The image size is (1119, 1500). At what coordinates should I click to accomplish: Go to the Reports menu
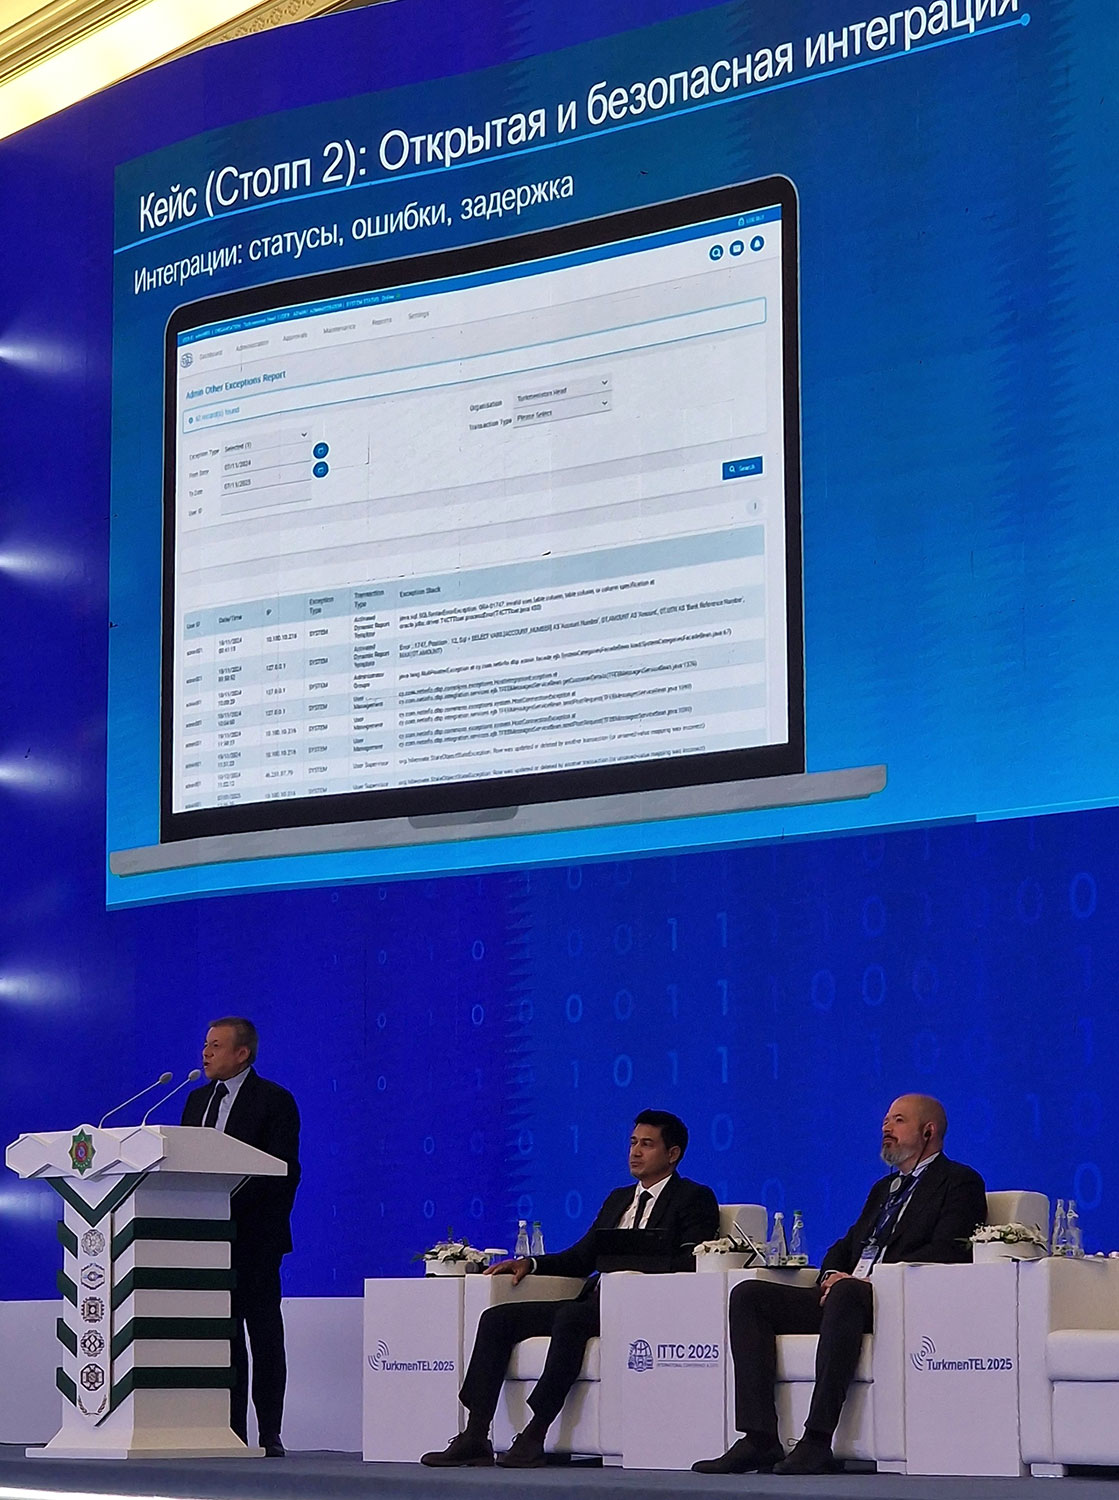coord(382,322)
